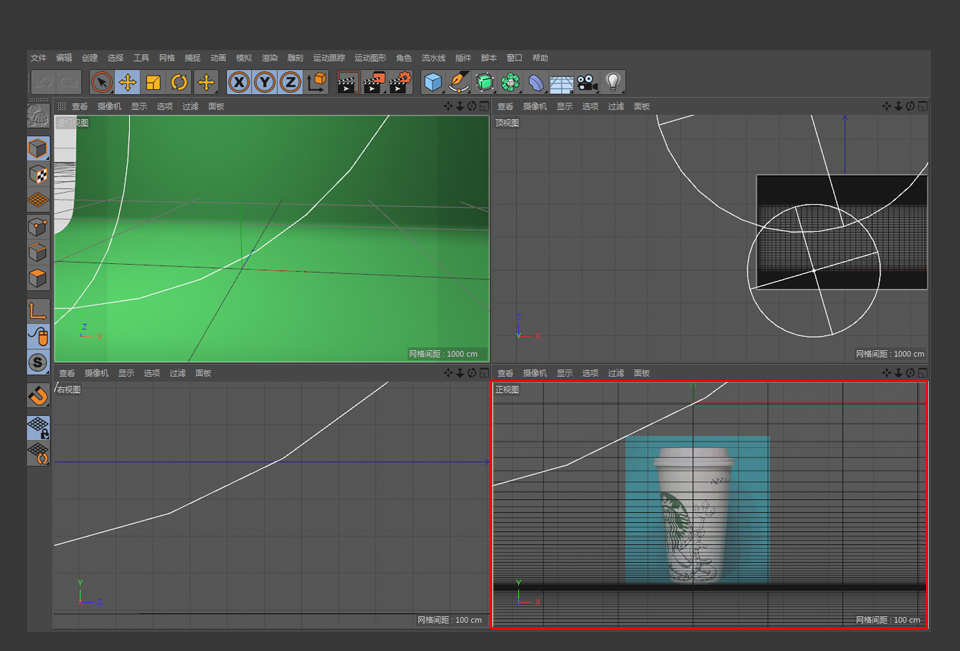Open 查看 menu in perspective viewport

[80, 106]
